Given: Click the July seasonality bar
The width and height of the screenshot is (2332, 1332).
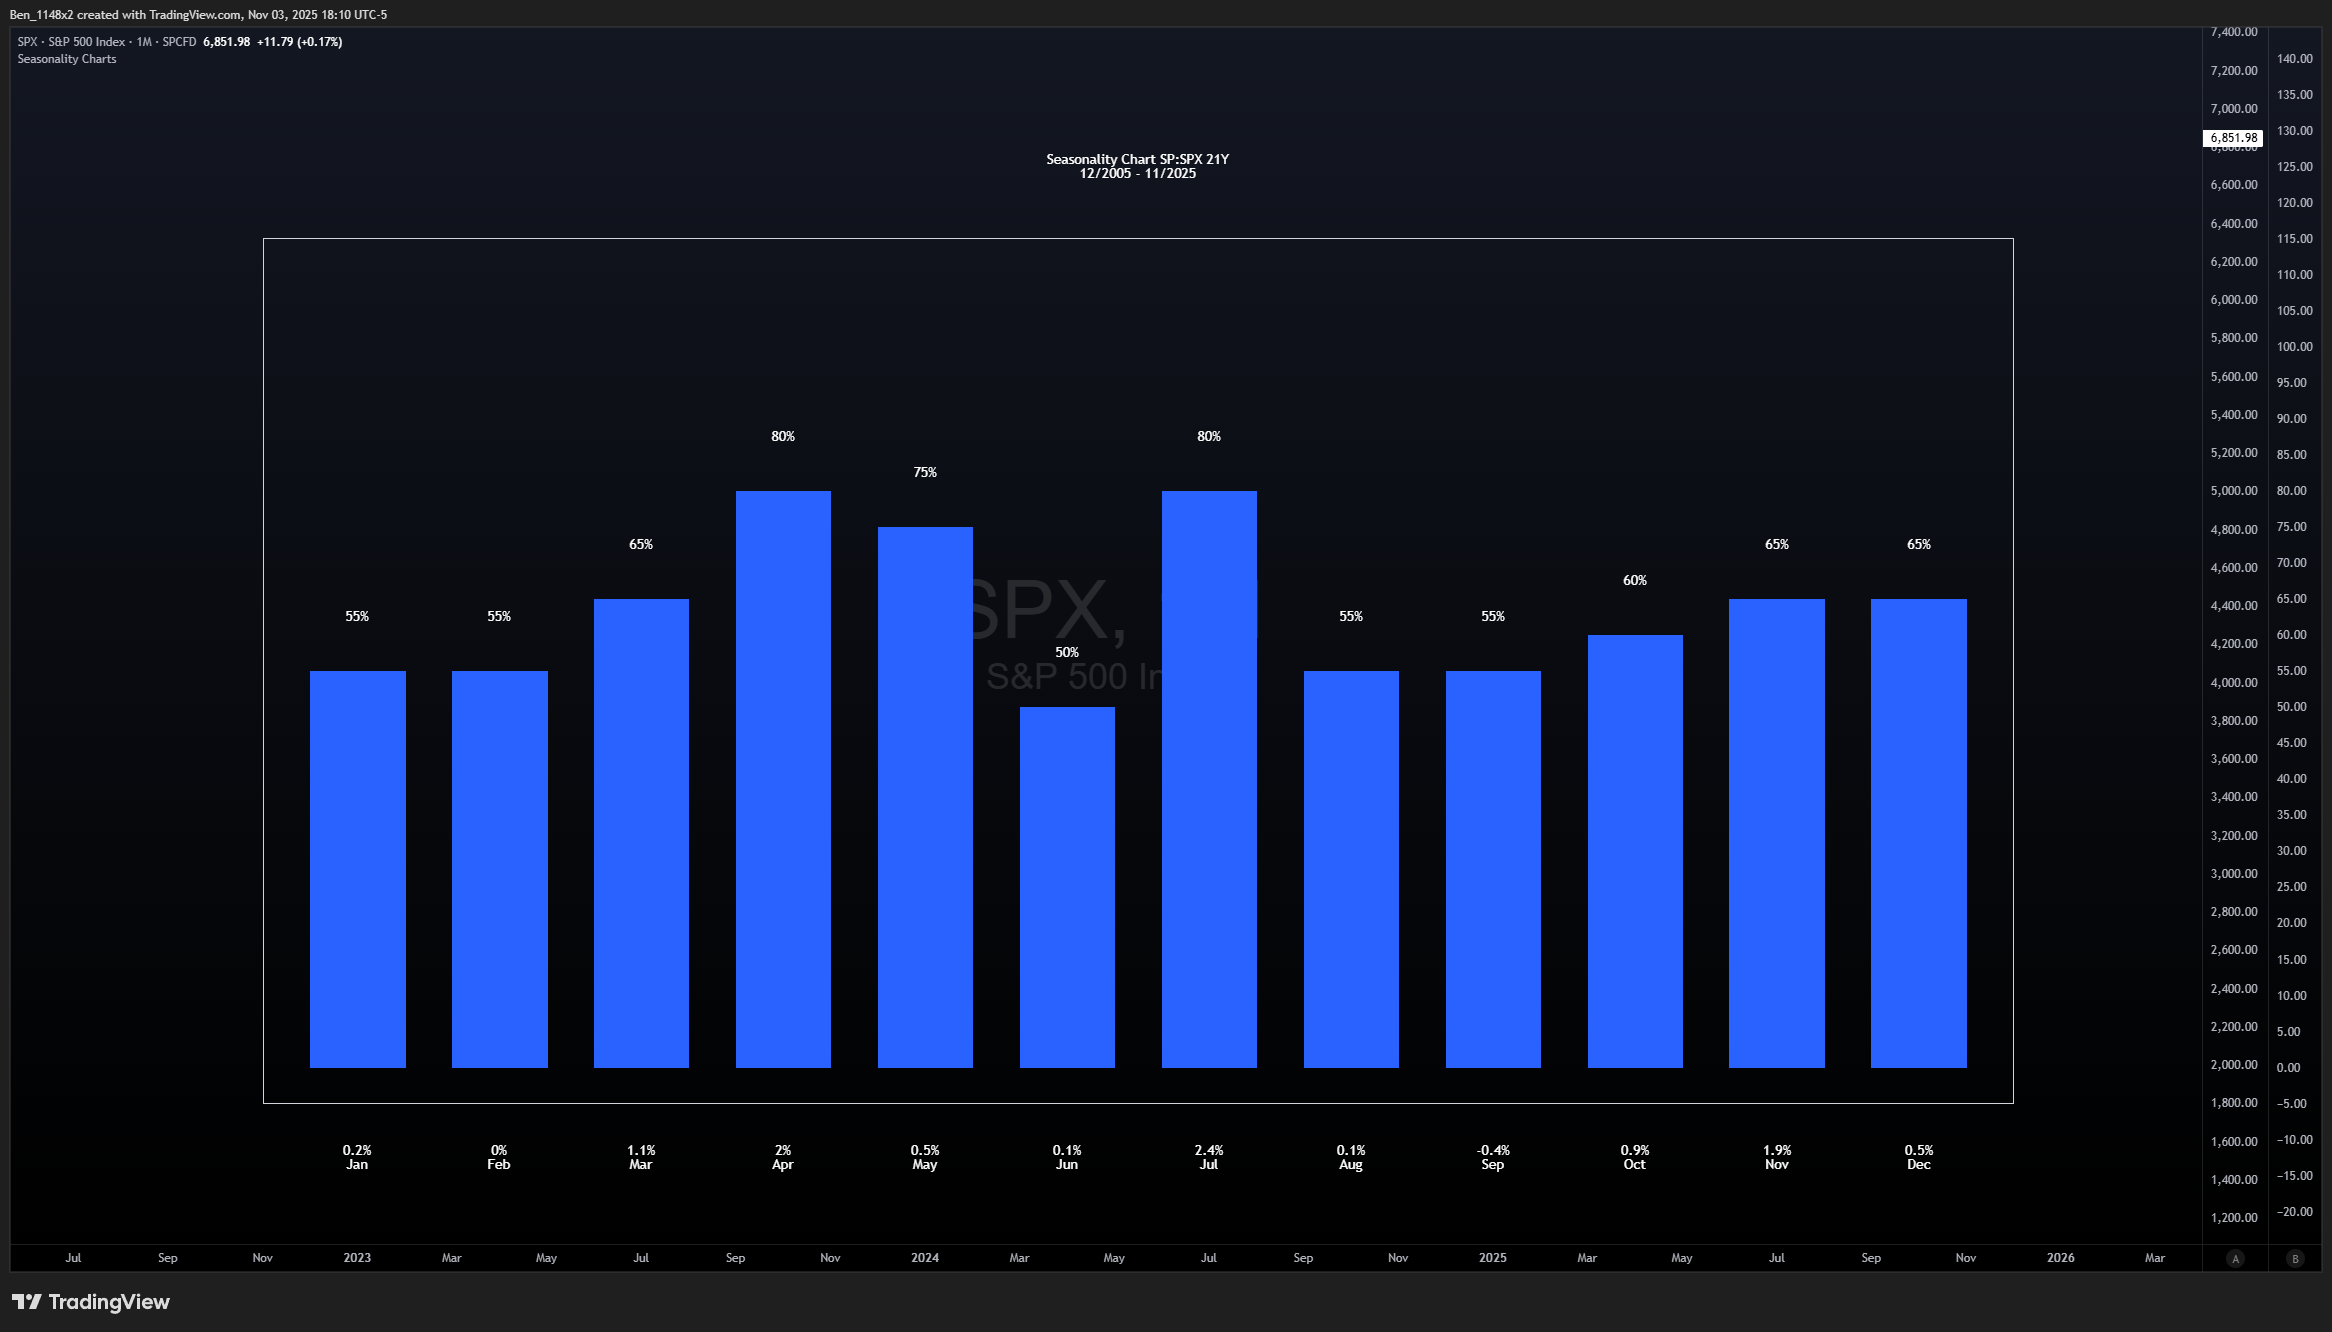Looking at the screenshot, I should pyautogui.click(x=1209, y=779).
